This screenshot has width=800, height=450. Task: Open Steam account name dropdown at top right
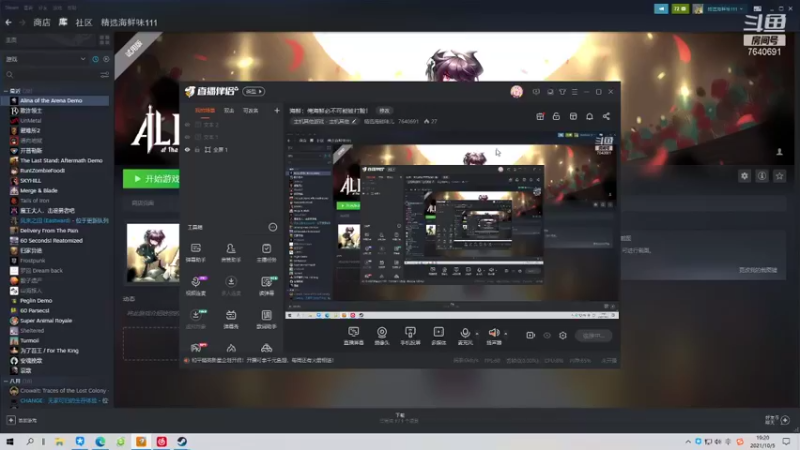pos(724,9)
